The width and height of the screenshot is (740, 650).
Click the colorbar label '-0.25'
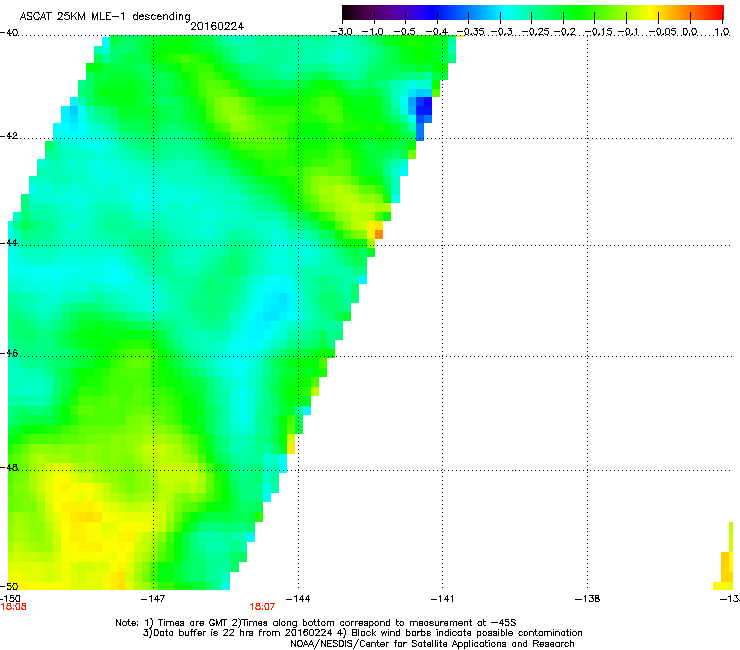[x=536, y=32]
